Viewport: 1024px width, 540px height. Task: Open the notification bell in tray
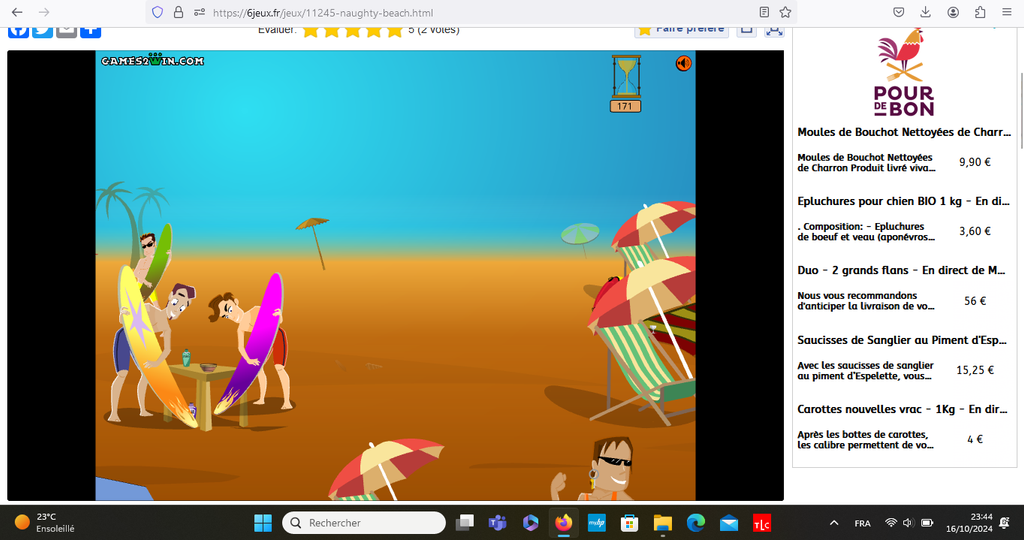(1004, 522)
